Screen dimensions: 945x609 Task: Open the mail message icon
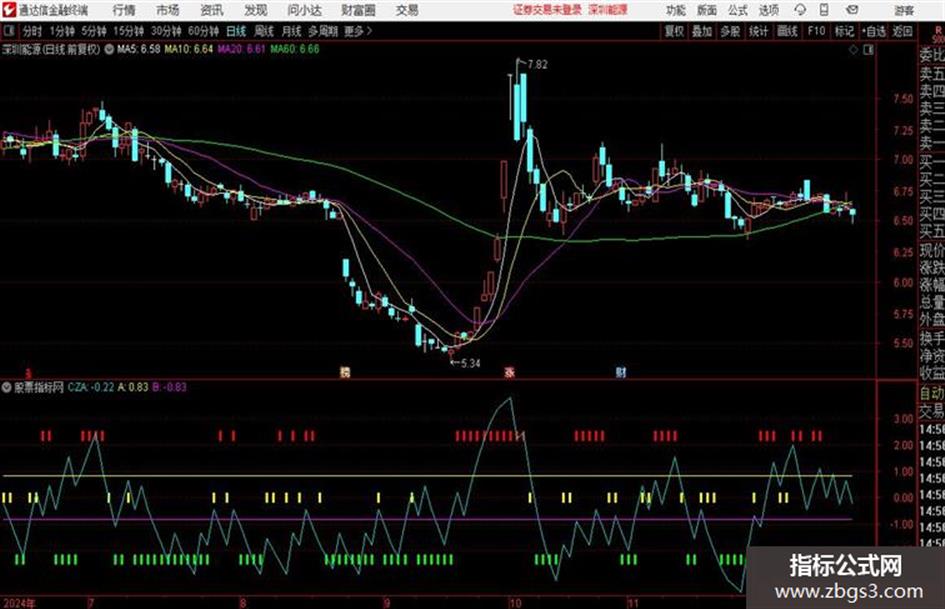(852, 10)
